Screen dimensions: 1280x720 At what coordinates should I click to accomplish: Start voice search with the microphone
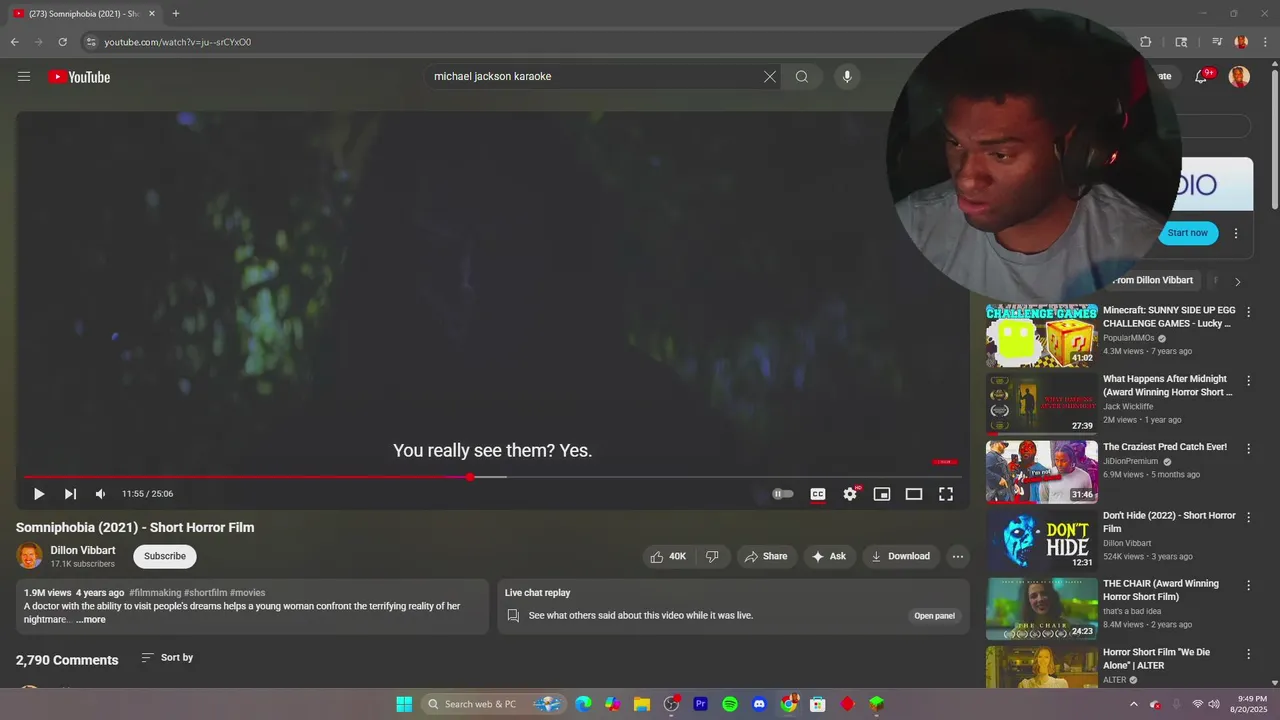pos(847,77)
